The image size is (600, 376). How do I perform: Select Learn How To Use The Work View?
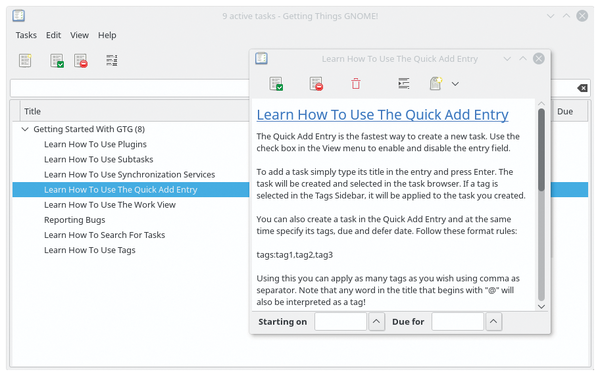tap(110, 205)
